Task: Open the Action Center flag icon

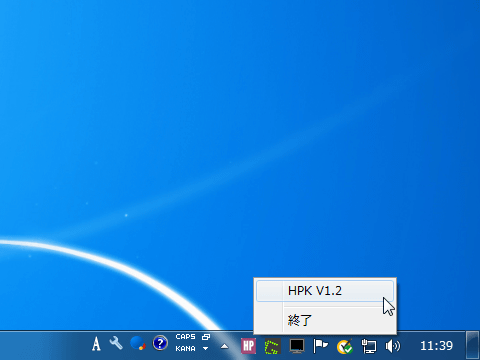Action: pos(320,346)
